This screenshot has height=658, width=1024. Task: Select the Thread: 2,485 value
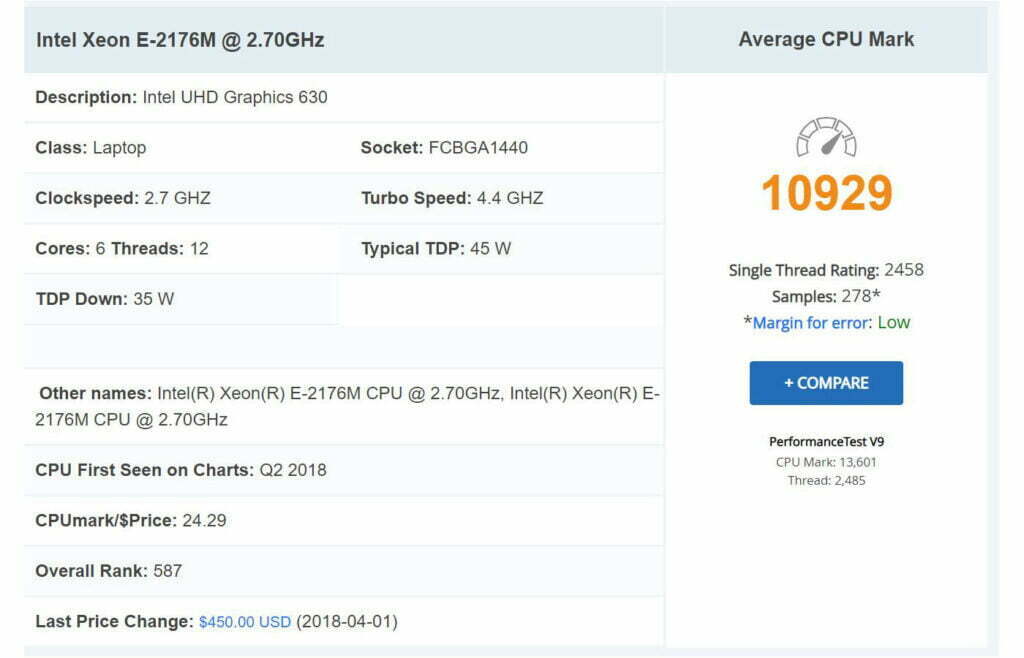click(826, 480)
